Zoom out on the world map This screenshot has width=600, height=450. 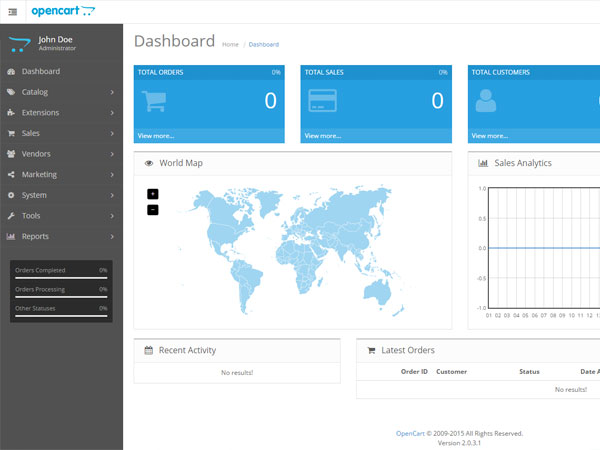[x=153, y=209]
